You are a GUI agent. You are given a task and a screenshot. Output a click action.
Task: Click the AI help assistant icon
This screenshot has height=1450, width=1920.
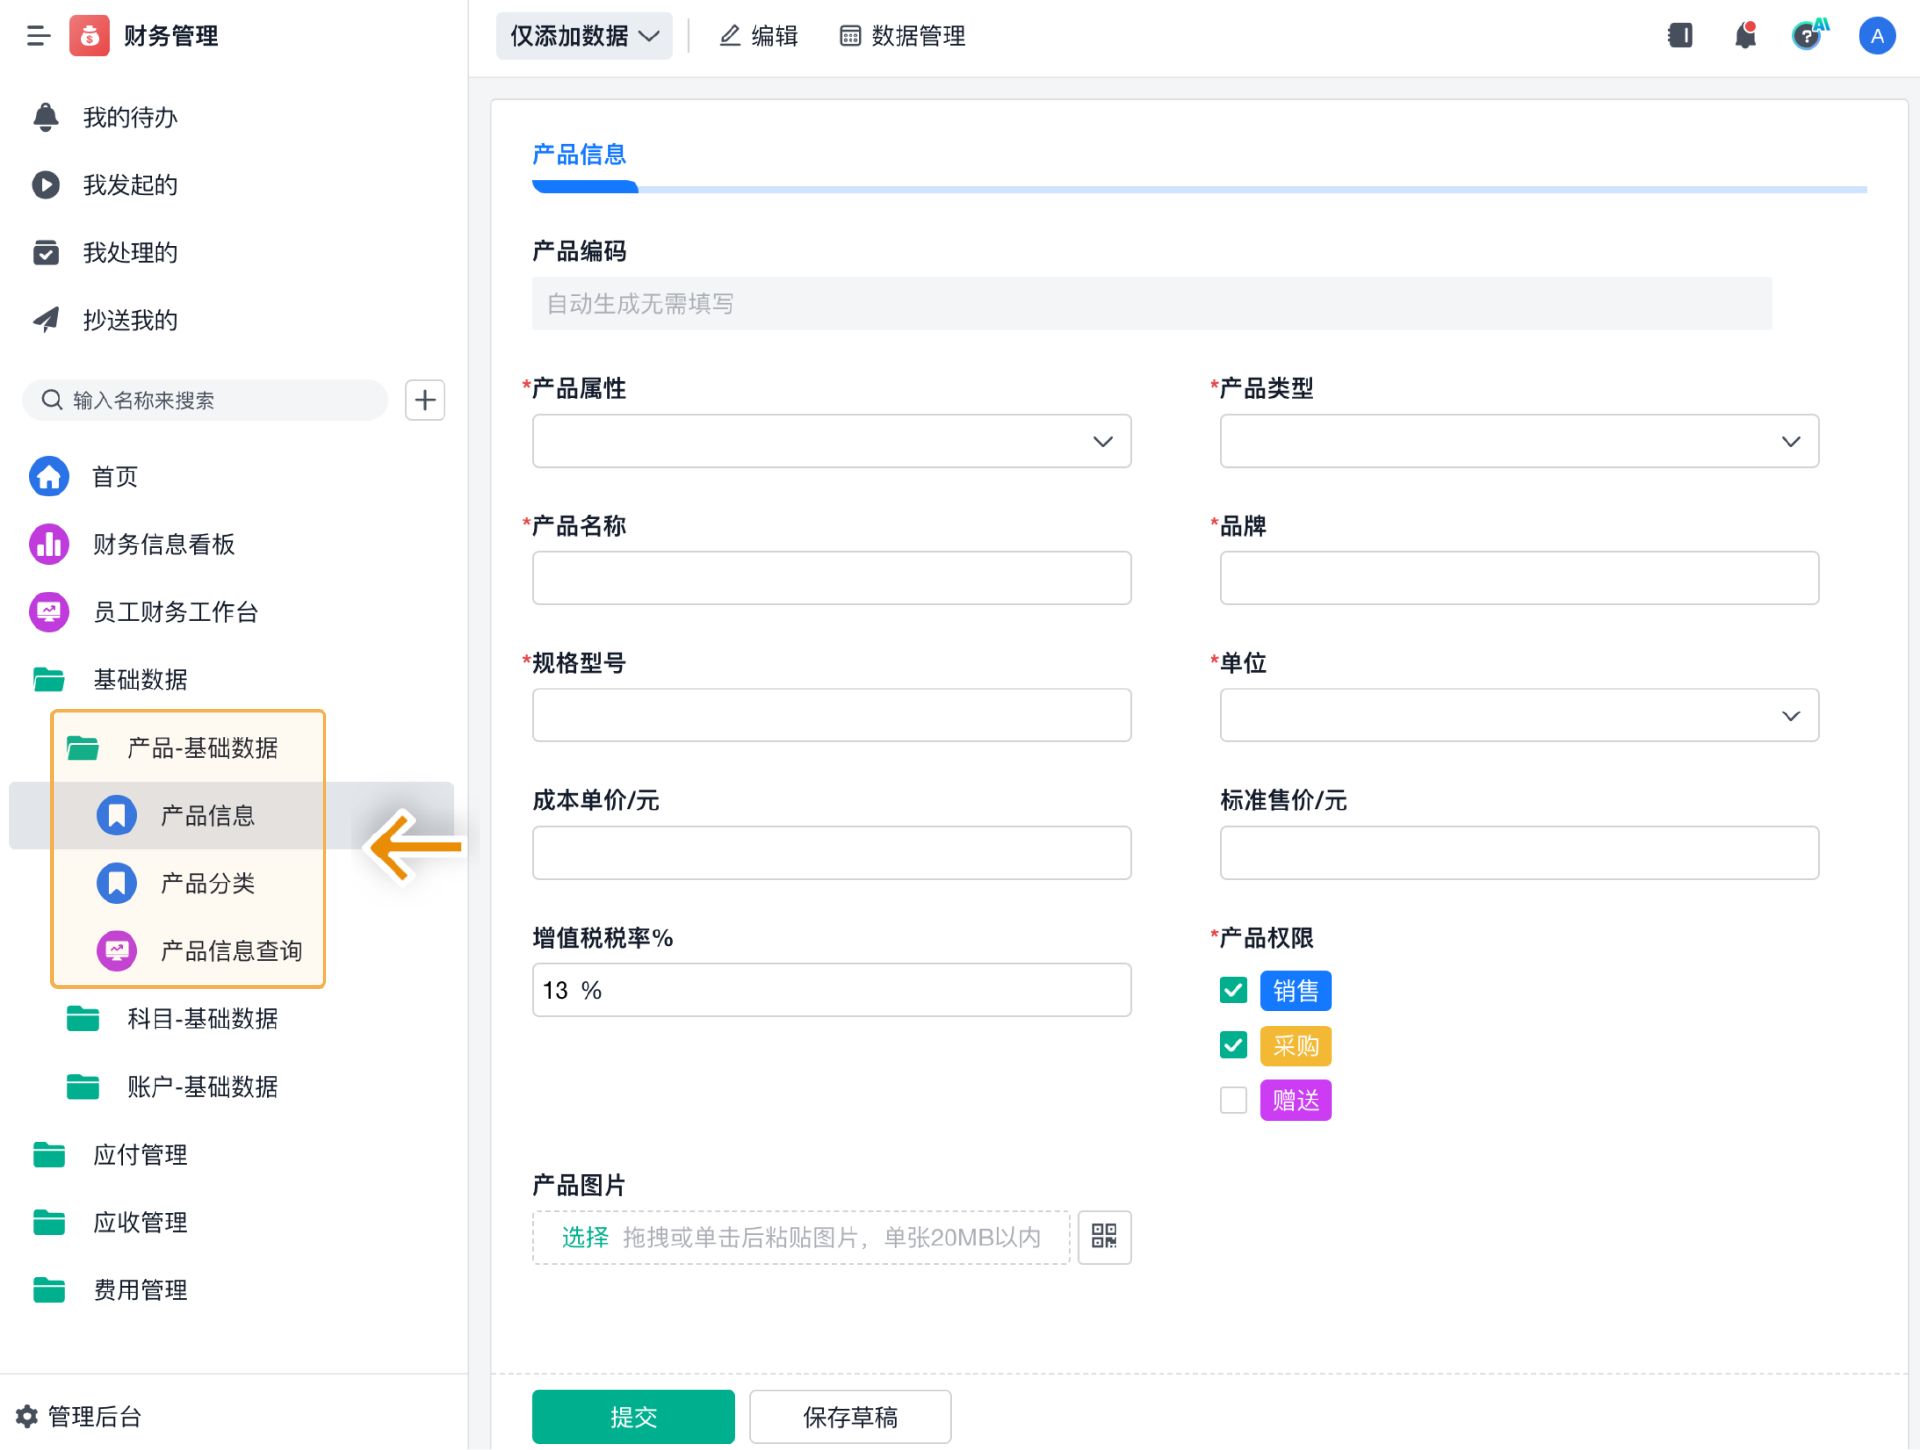(1808, 36)
